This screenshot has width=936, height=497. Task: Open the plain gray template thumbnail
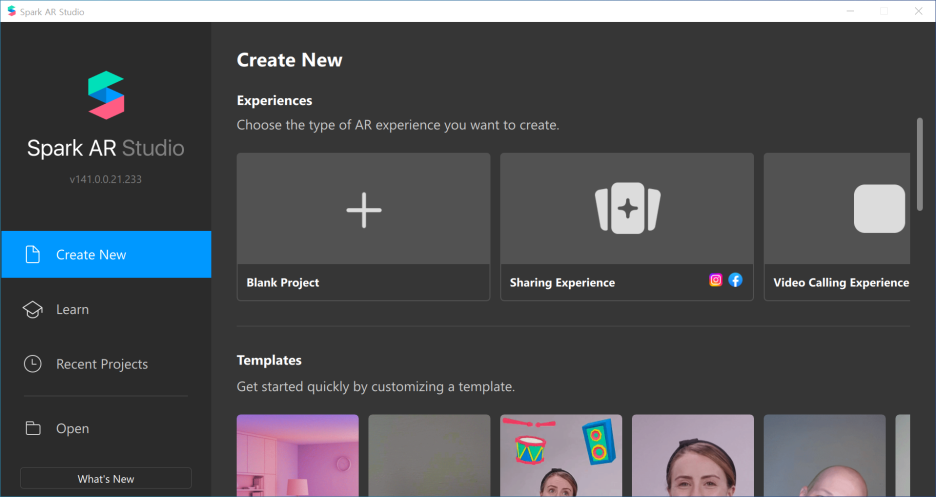point(429,456)
